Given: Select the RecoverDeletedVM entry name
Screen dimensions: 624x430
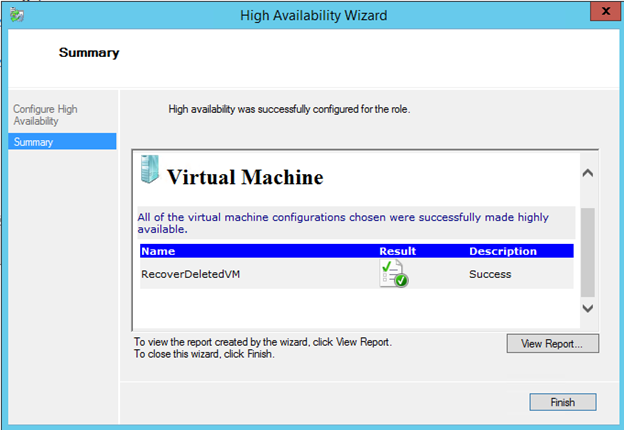Looking at the screenshot, I should tap(189, 274).
